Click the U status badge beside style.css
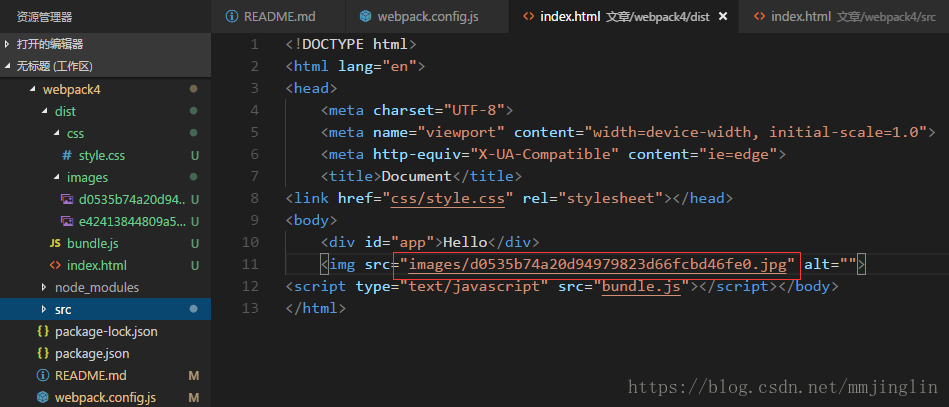Viewport: 949px width, 407px height. [x=194, y=156]
